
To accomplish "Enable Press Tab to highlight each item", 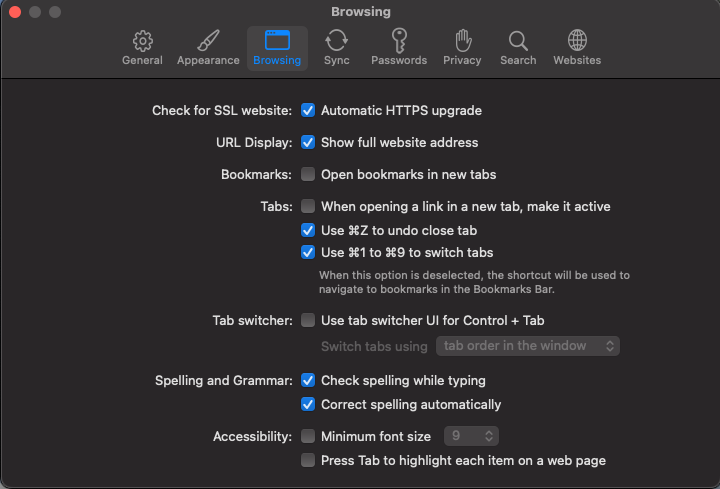I will tap(309, 460).
